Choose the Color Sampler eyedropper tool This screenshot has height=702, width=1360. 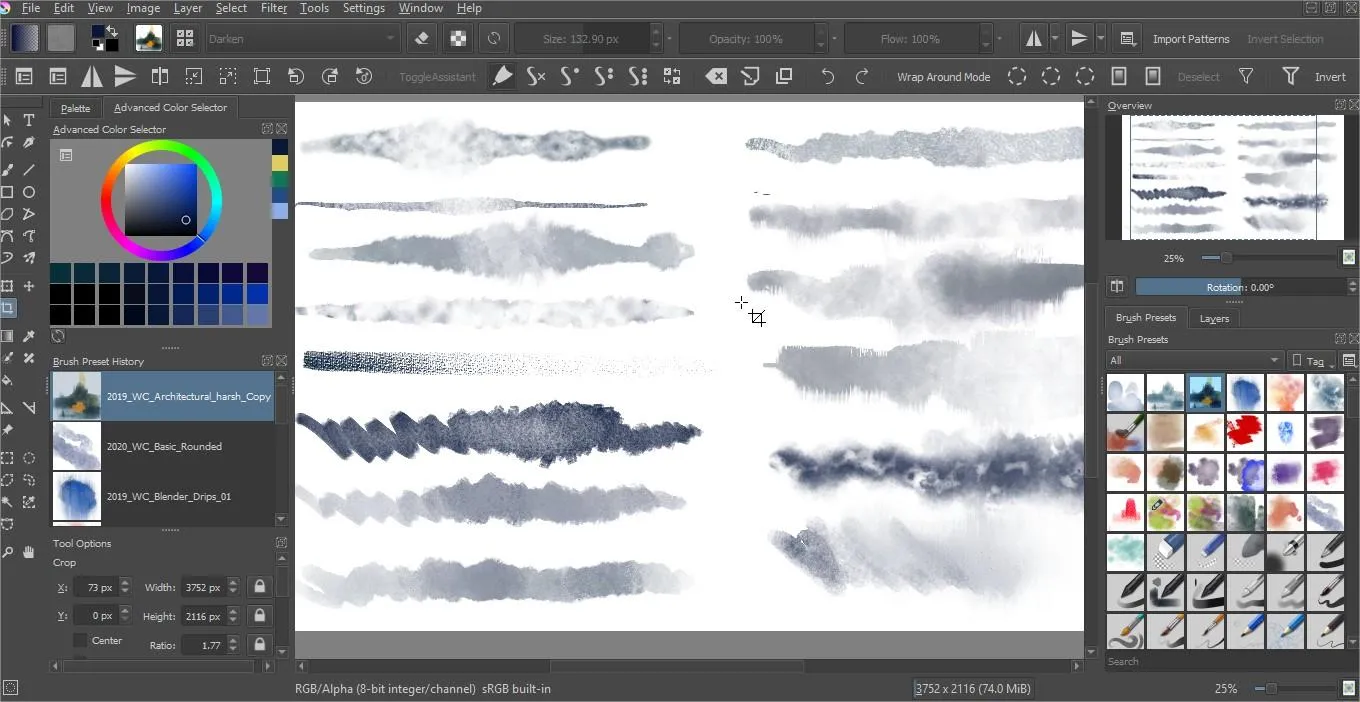tap(29, 336)
